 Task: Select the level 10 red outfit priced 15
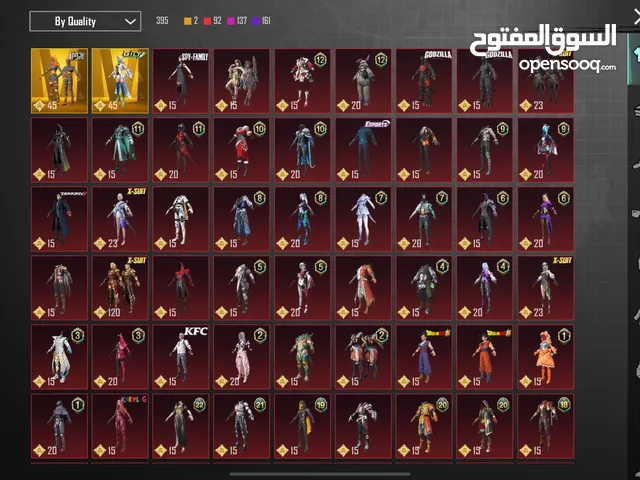[x=242, y=150]
